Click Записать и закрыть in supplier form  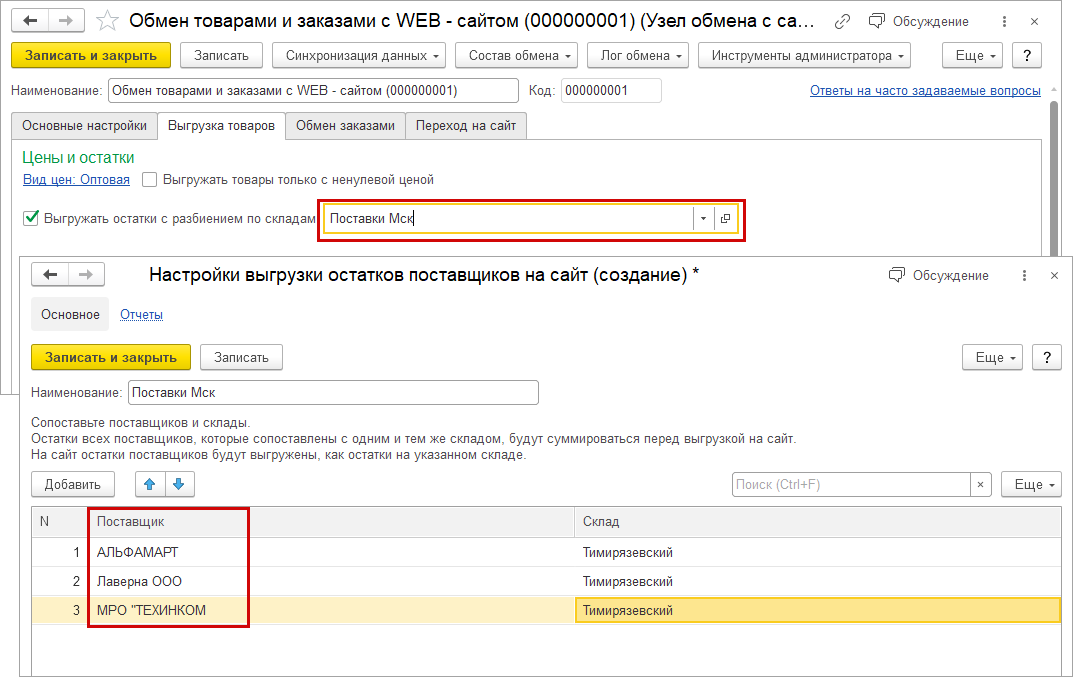point(111,357)
